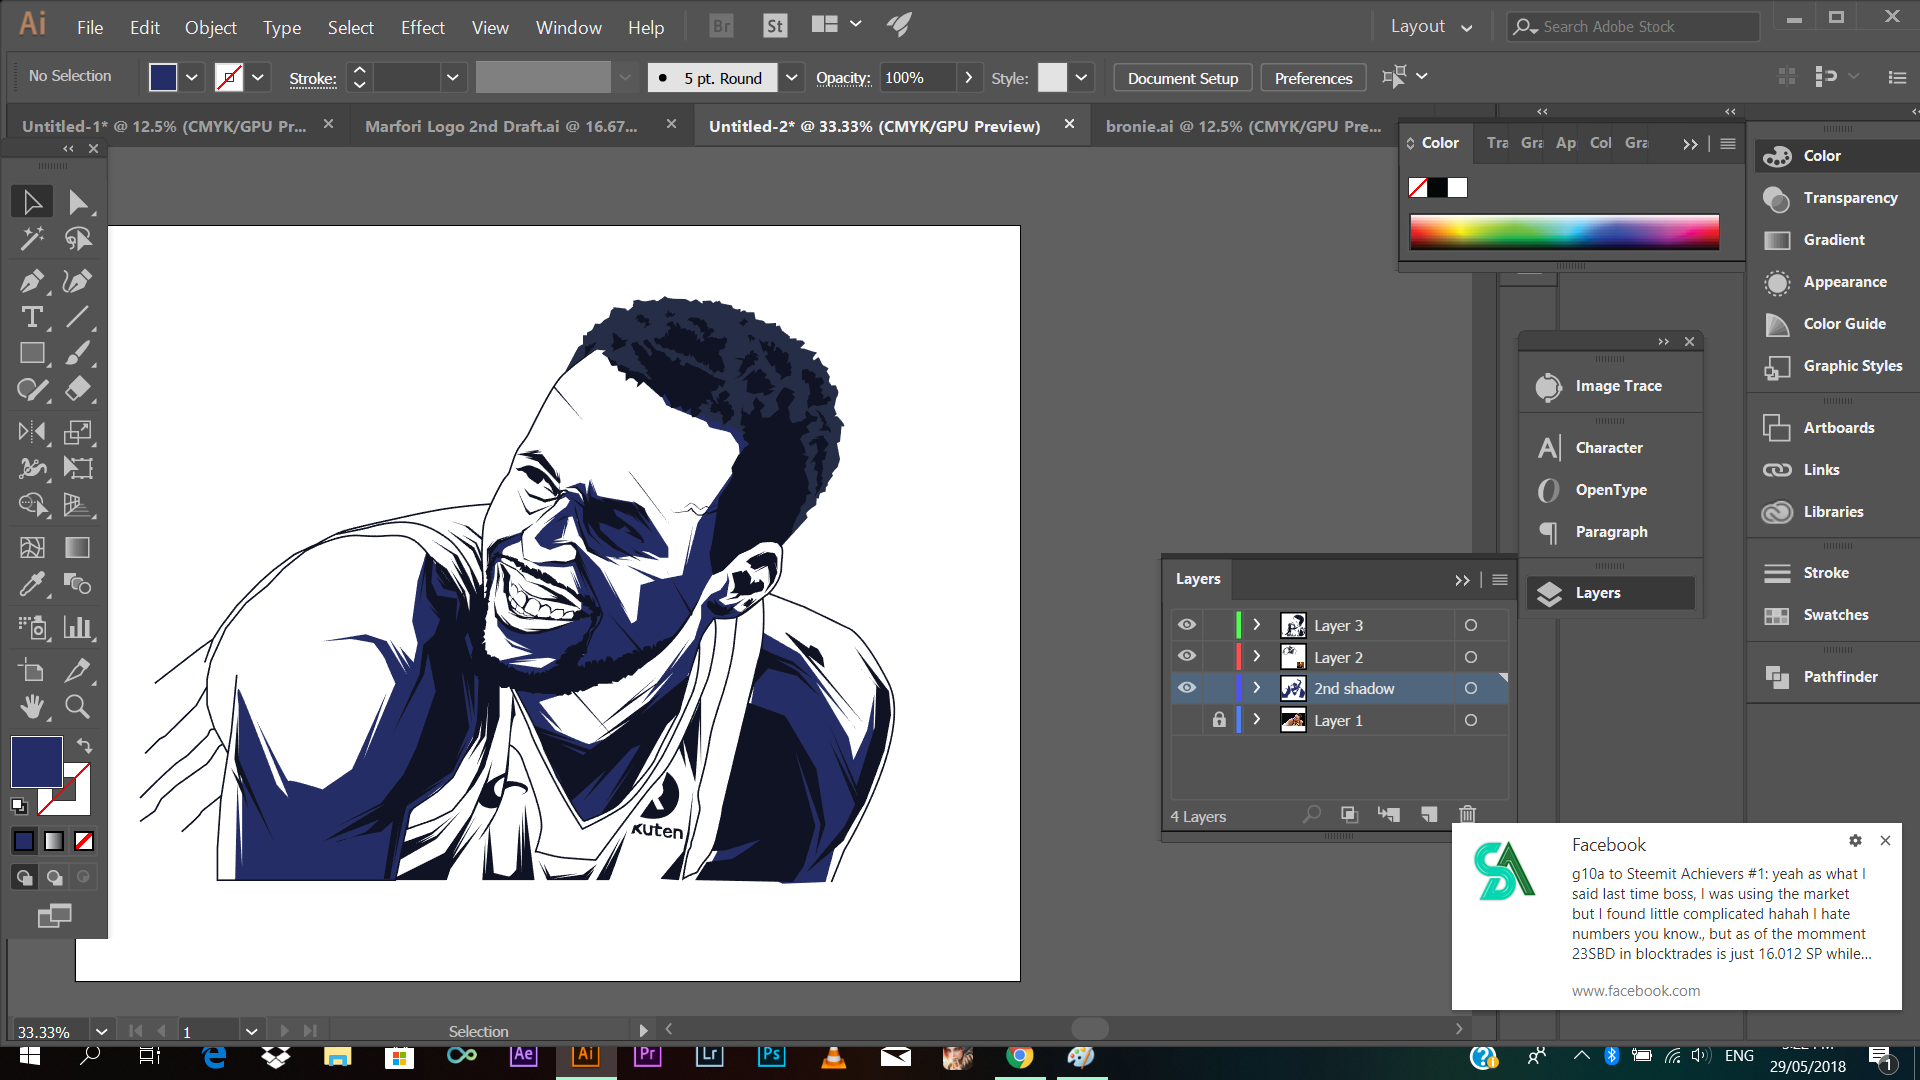Select black swatch in Color panel
The height and width of the screenshot is (1080, 1920).
(x=1437, y=187)
